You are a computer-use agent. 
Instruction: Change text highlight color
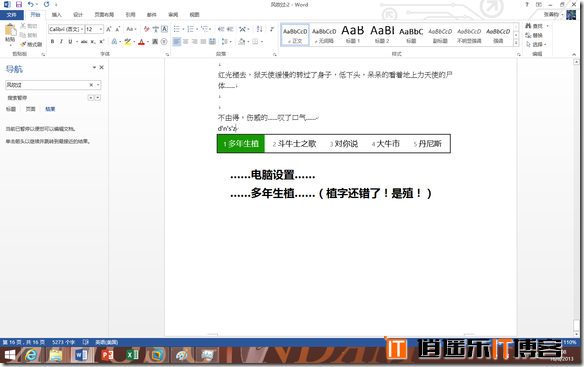[128, 42]
